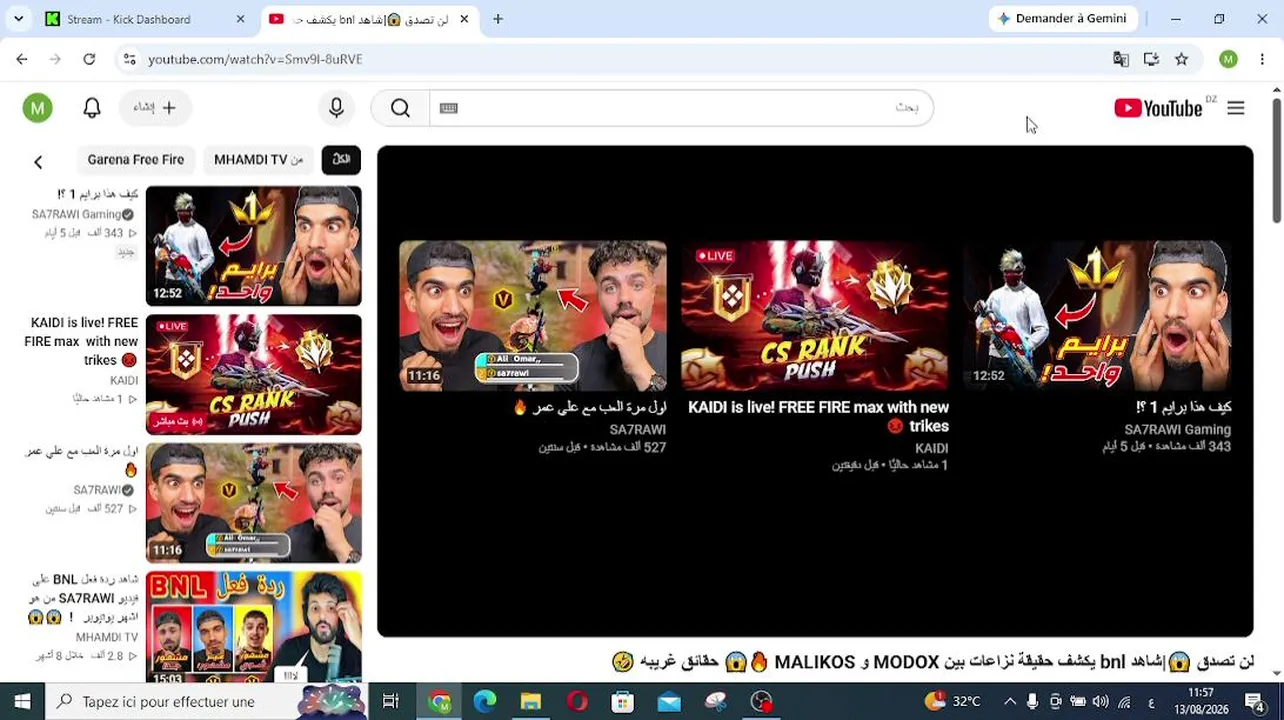This screenshot has width=1284, height=720.
Task: Launch Microsoft Edge from the taskbar
Action: point(485,701)
